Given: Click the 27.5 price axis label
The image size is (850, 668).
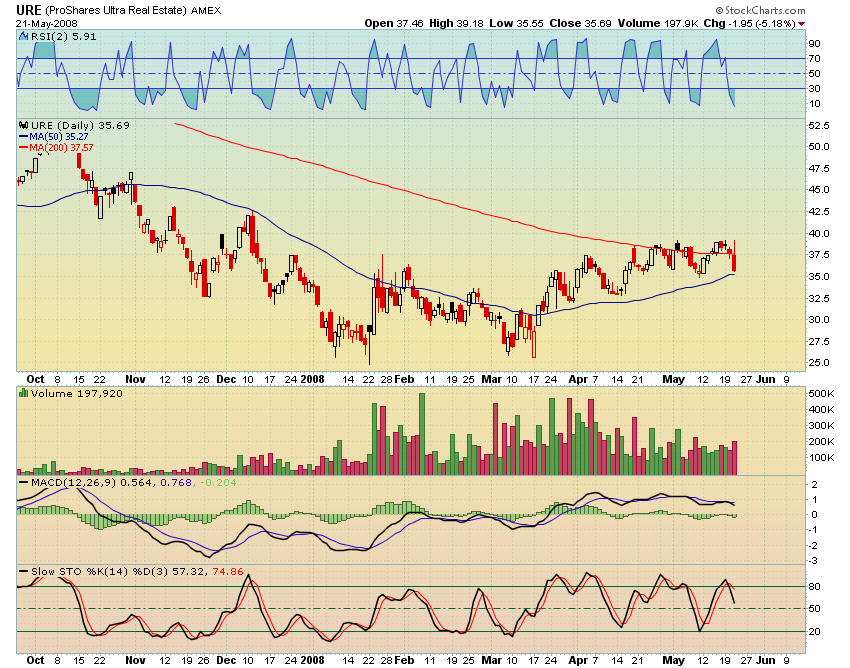Looking at the screenshot, I should (819, 341).
